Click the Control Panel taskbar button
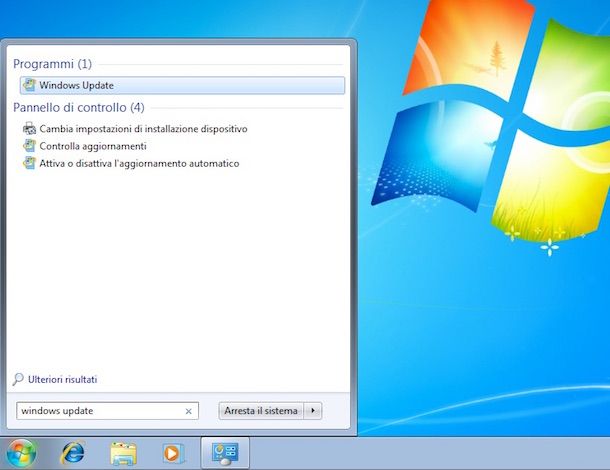This screenshot has height=470, width=610. click(x=225, y=454)
